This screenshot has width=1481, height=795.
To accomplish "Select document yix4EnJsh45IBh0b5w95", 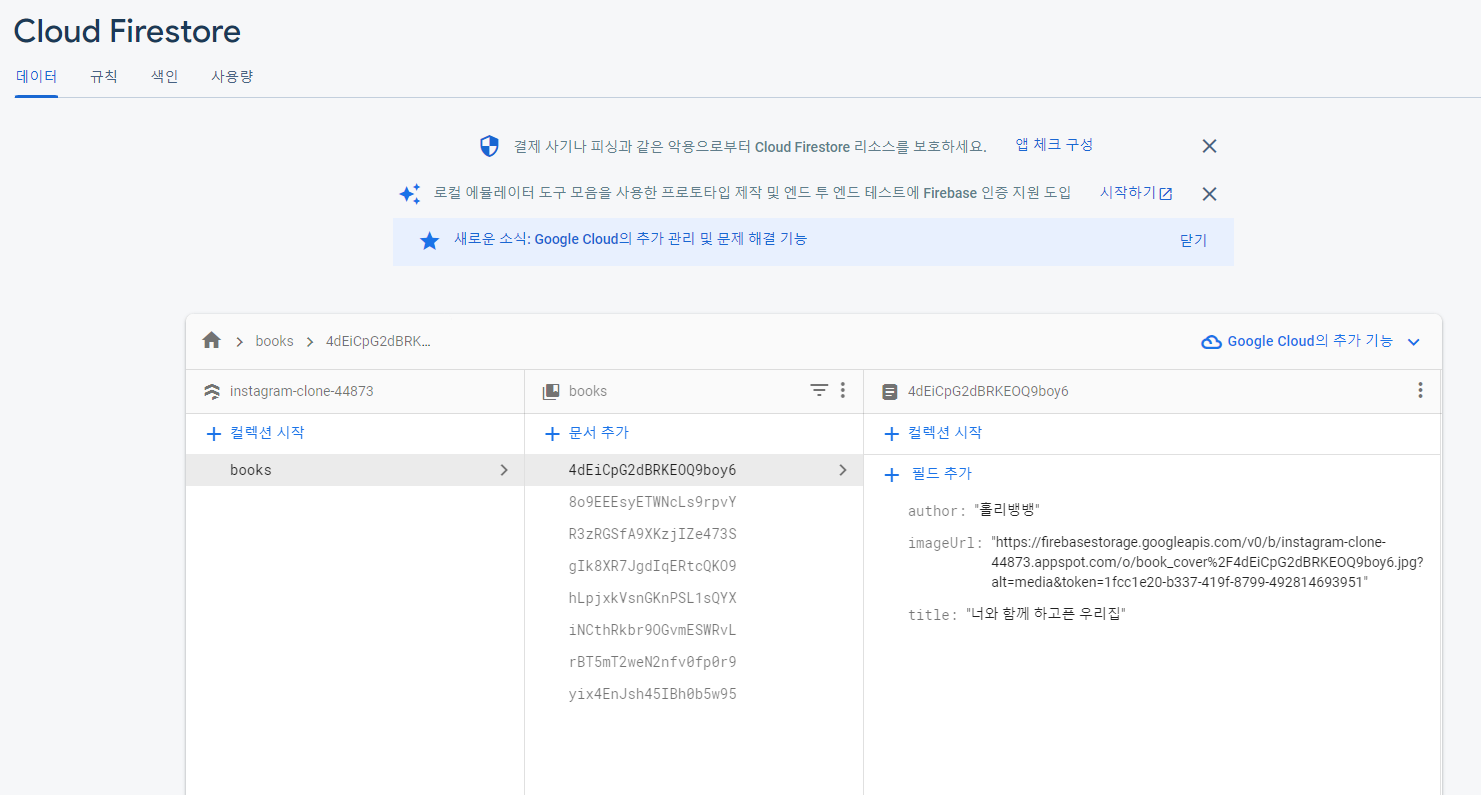I will coord(694,694).
